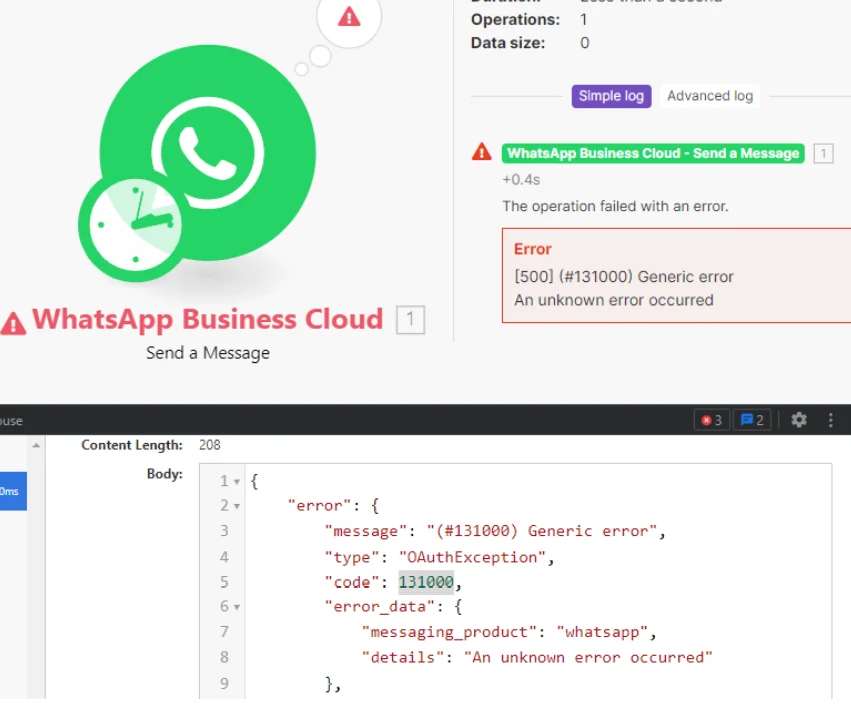
Task: Click the highlighted code value 131000
Action: 426,582
